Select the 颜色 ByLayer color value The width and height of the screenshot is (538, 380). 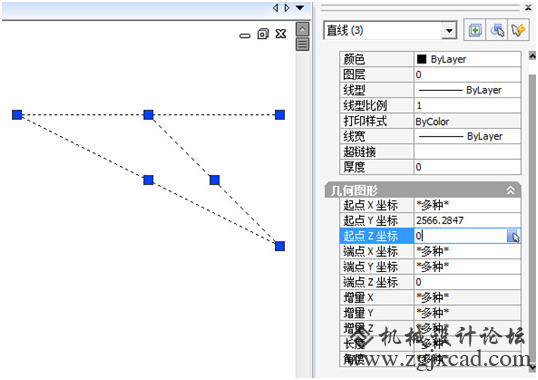point(467,59)
